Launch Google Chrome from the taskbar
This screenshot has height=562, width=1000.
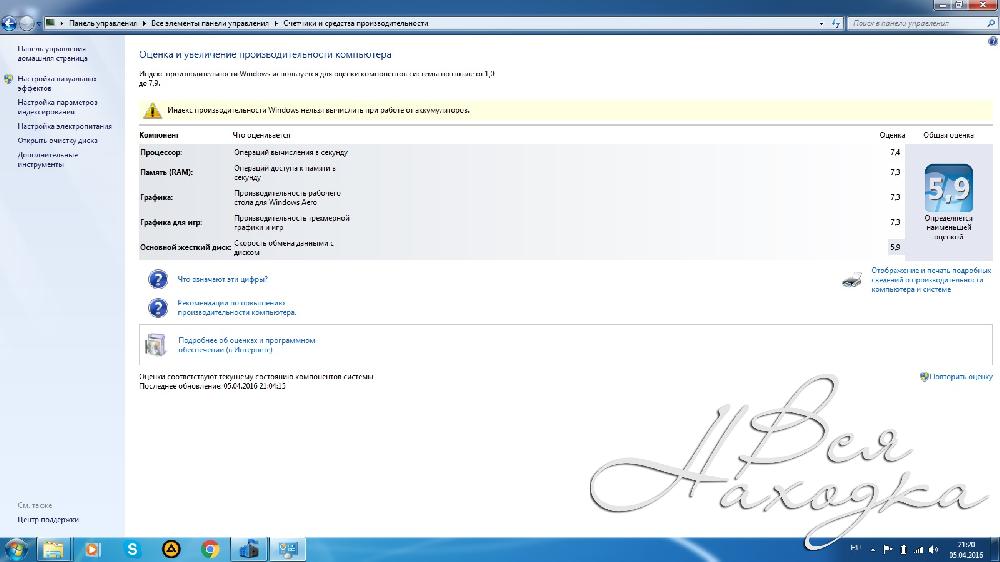tap(210, 549)
